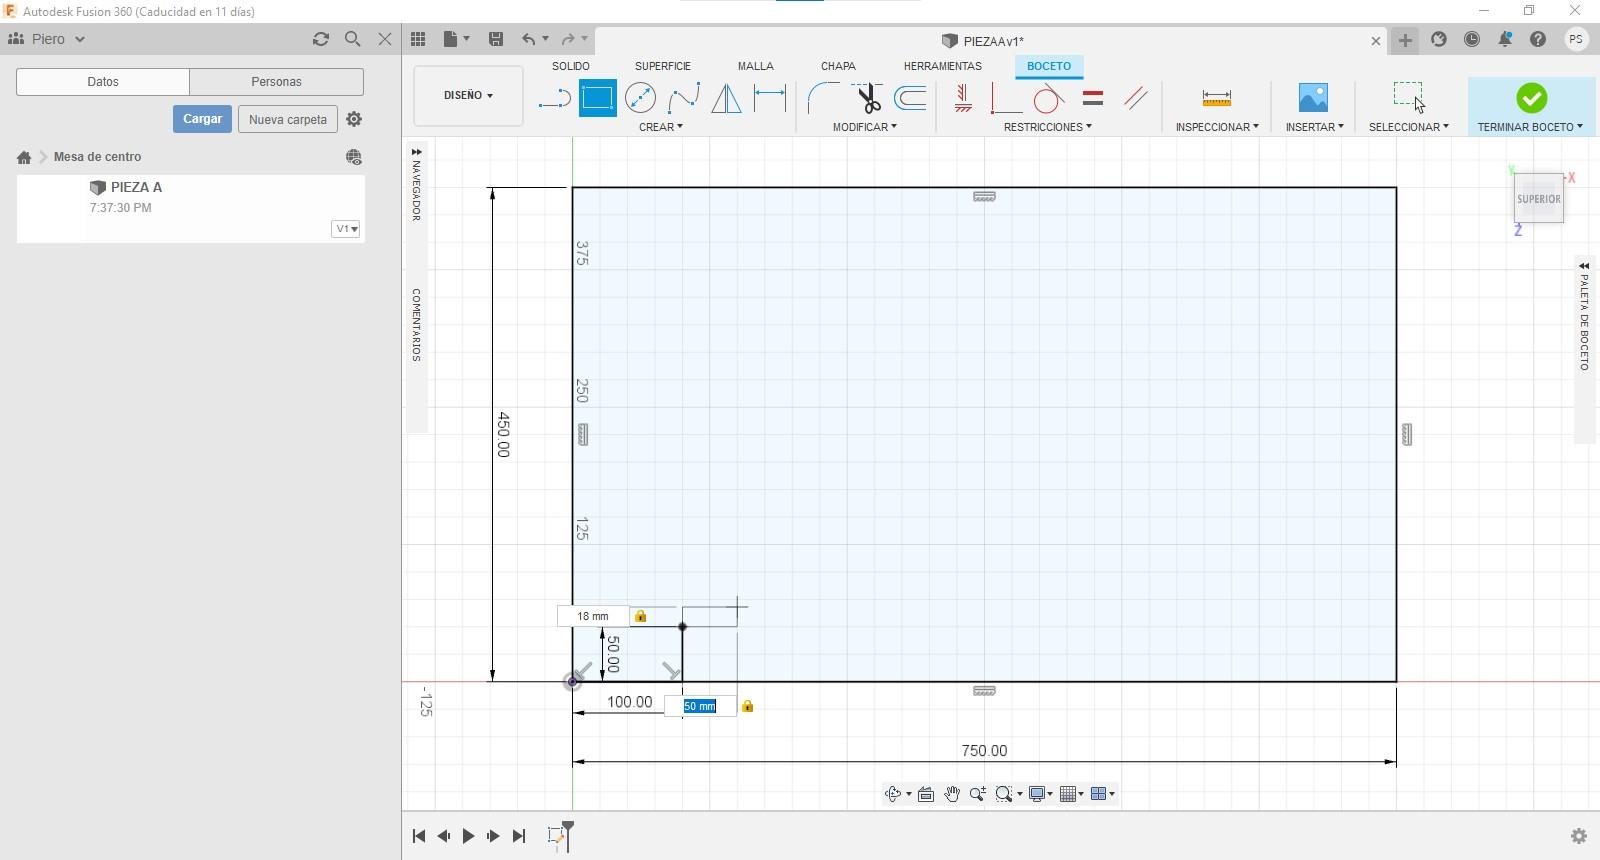Apply Equal constraint
This screenshot has width=1600, height=860.
point(1093,98)
